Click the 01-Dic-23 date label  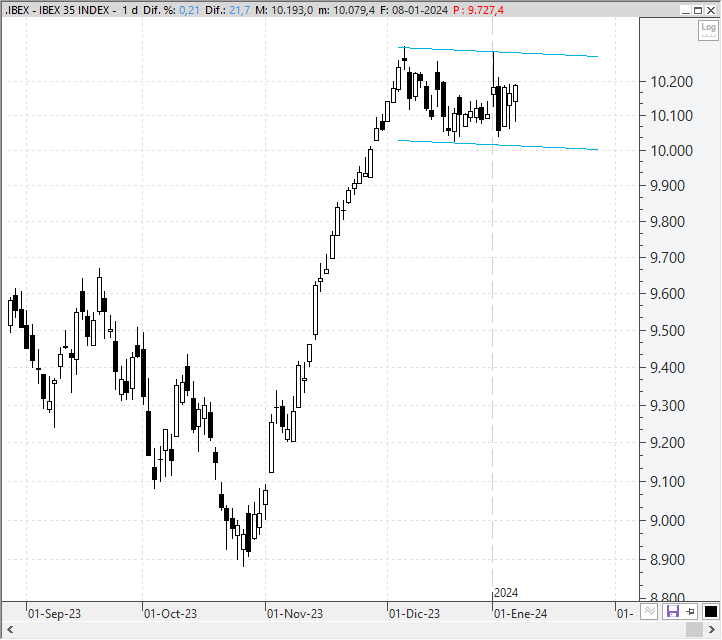(414, 614)
